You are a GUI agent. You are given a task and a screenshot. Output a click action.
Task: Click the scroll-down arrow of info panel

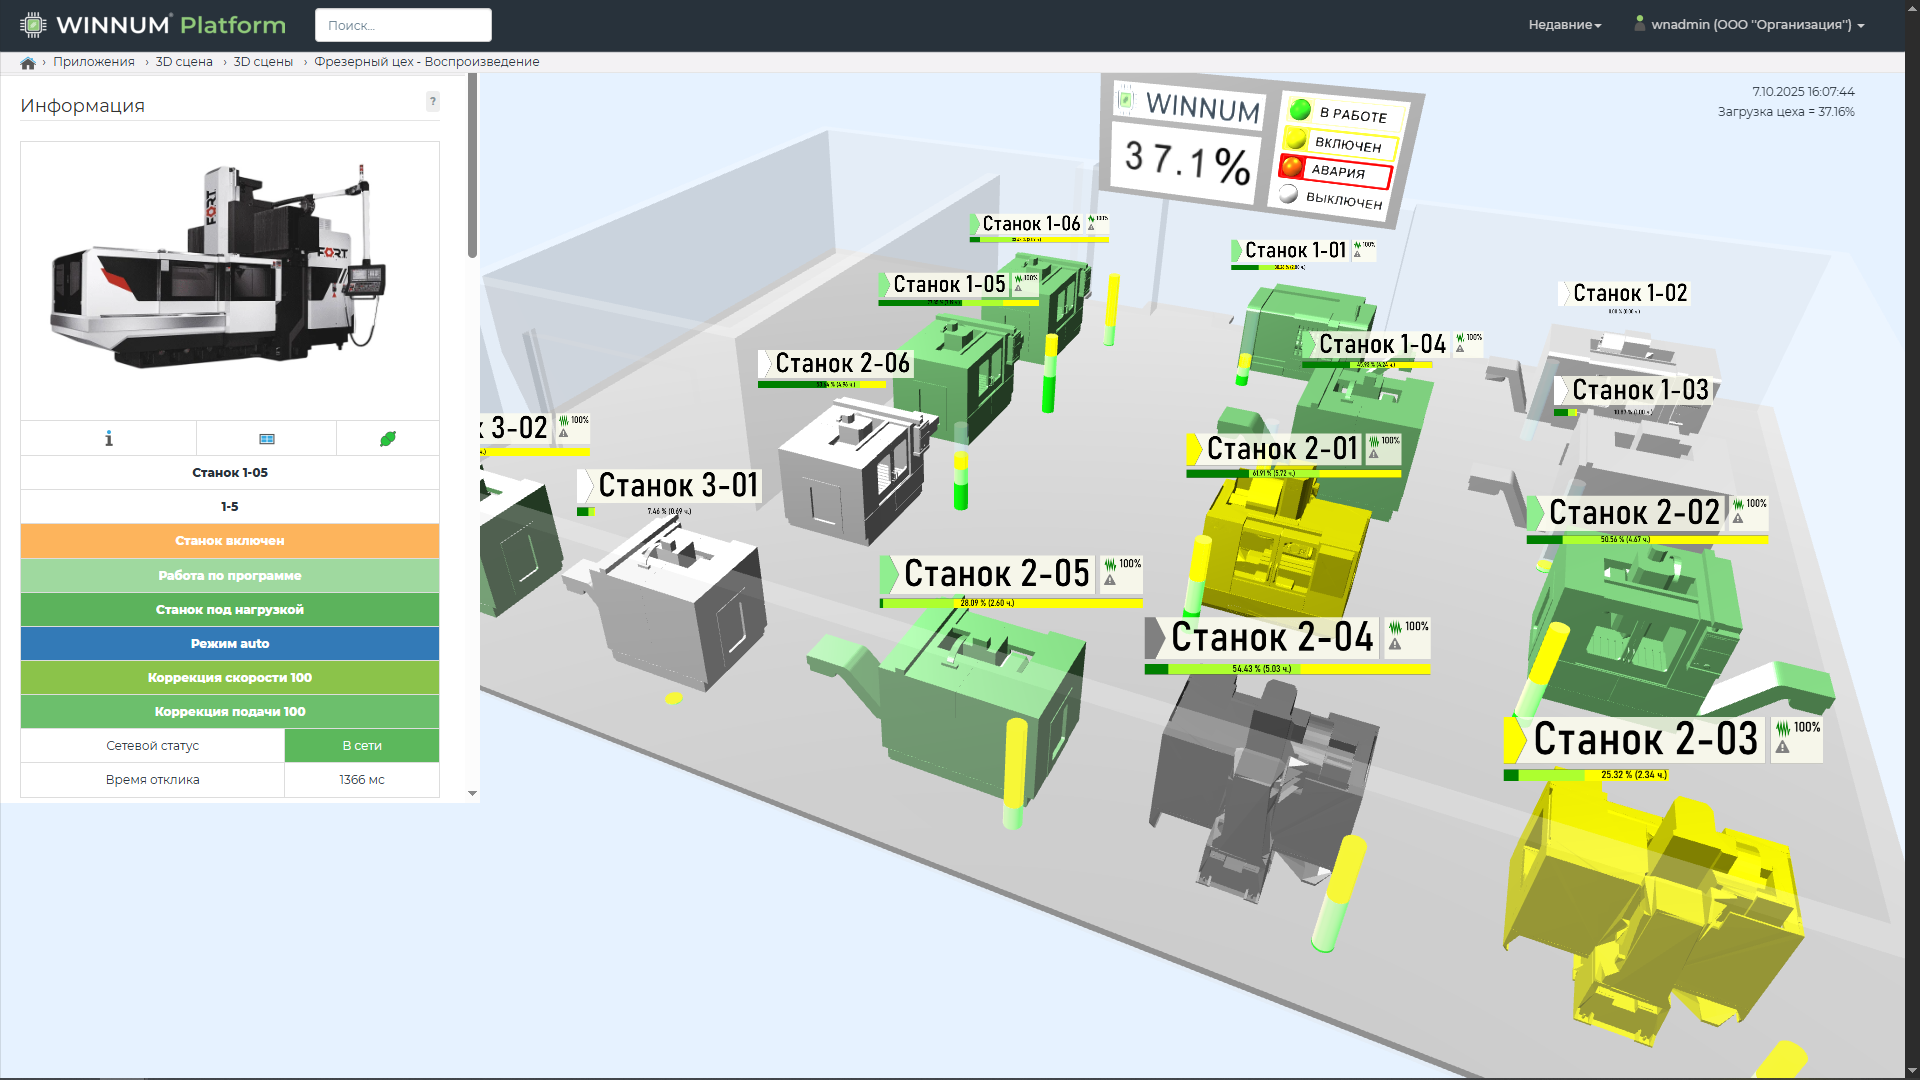click(x=472, y=793)
